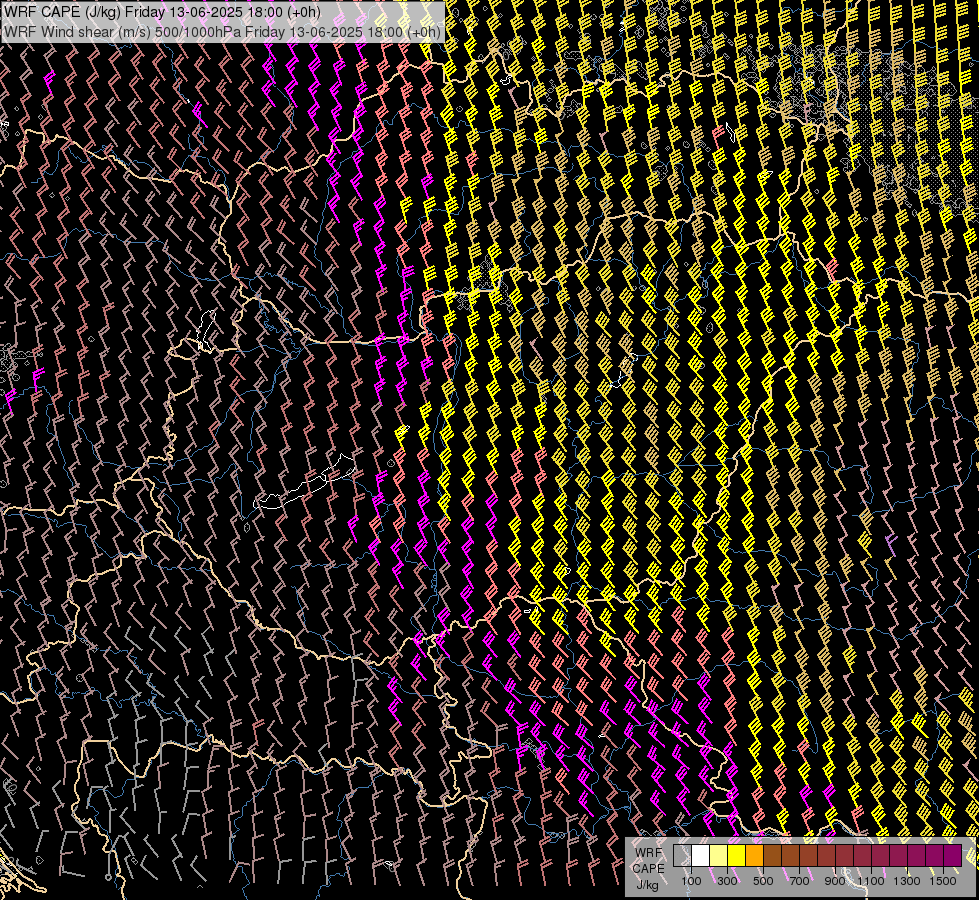
Task: Select the orange CAPE legend swatch
Action: (x=754, y=855)
